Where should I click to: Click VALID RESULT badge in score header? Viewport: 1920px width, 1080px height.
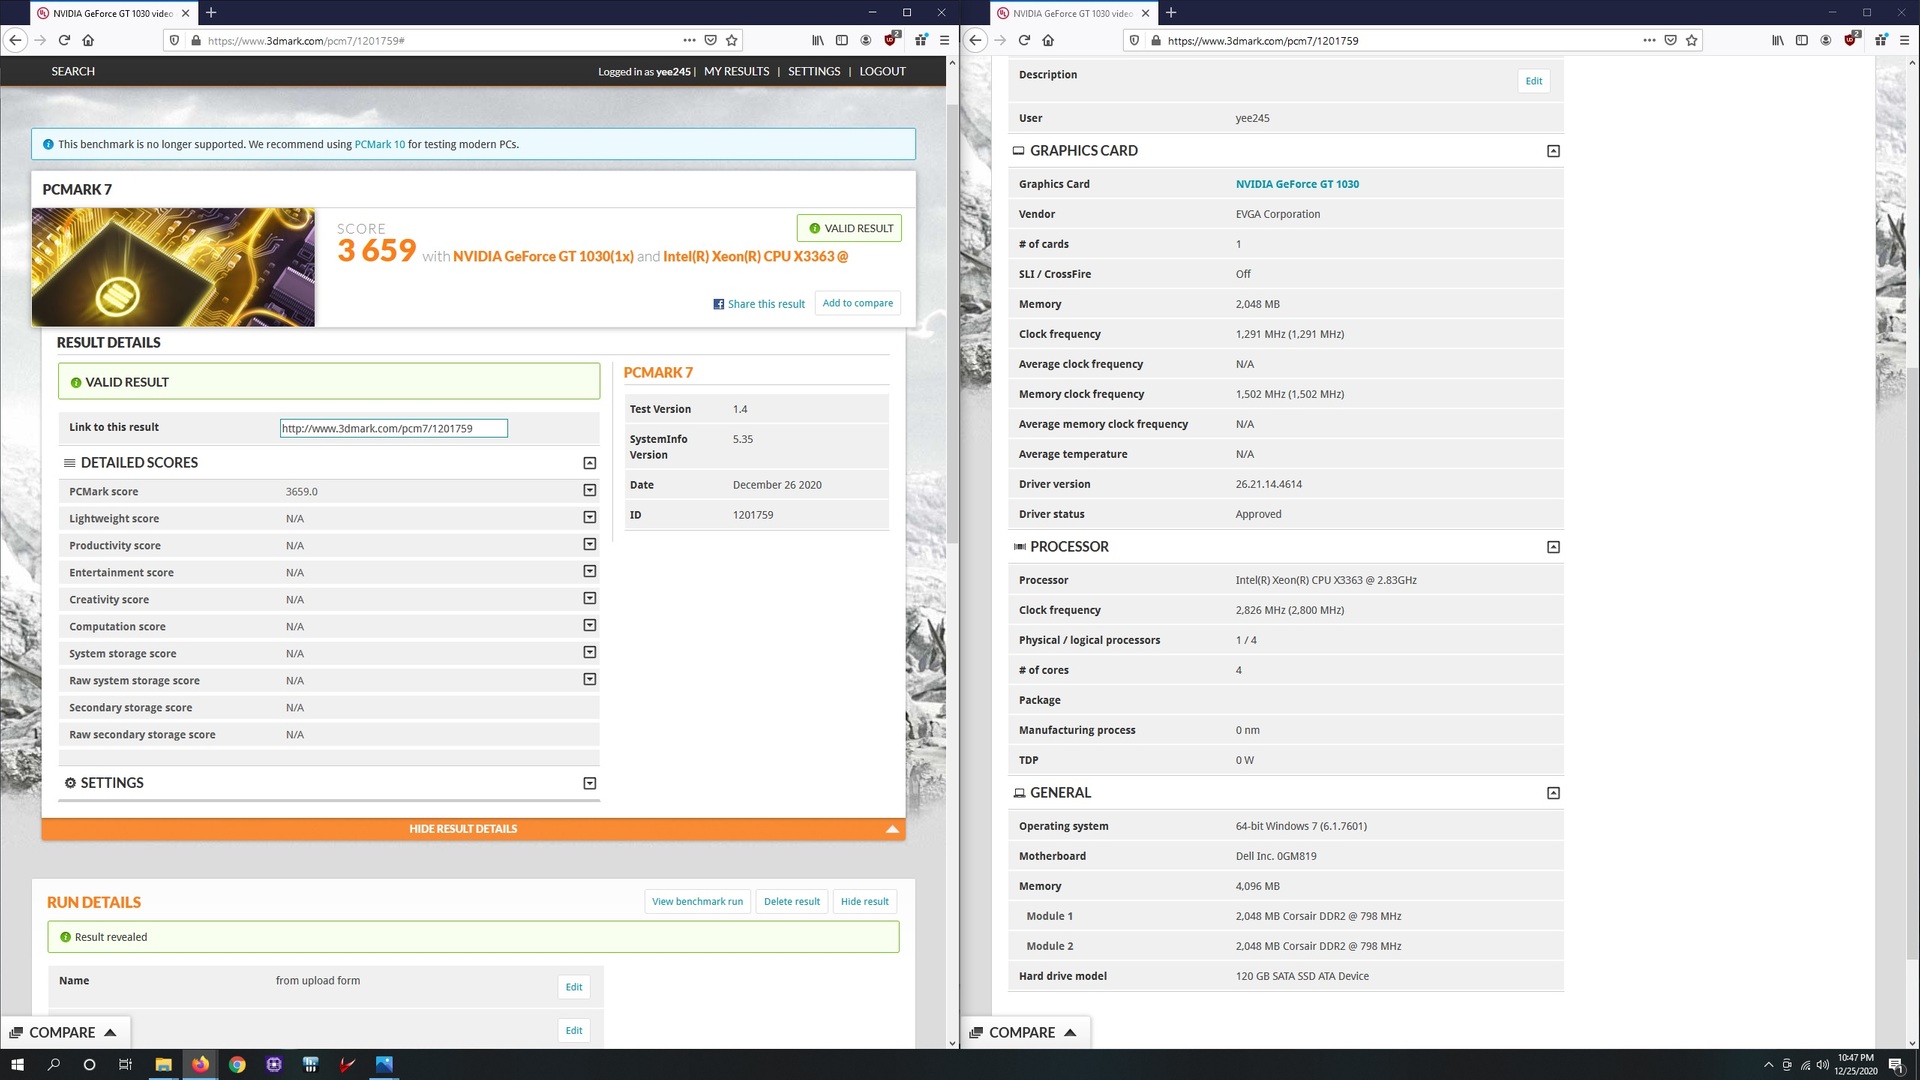849,228
